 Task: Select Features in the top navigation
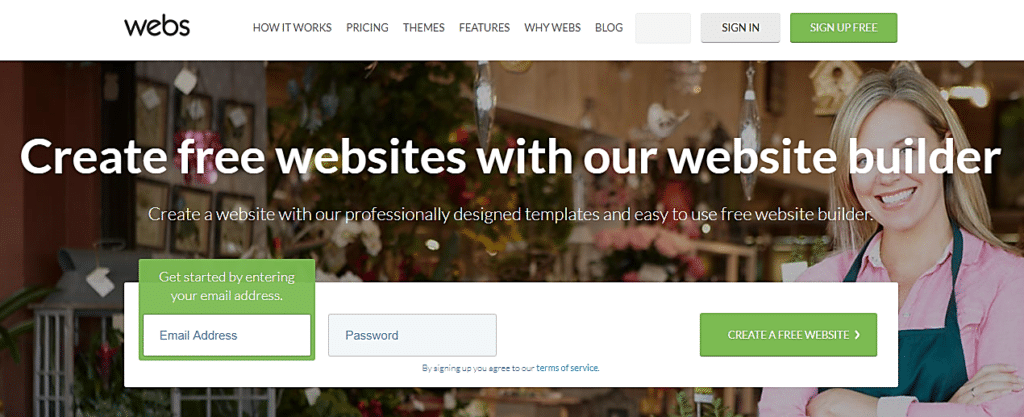click(485, 27)
